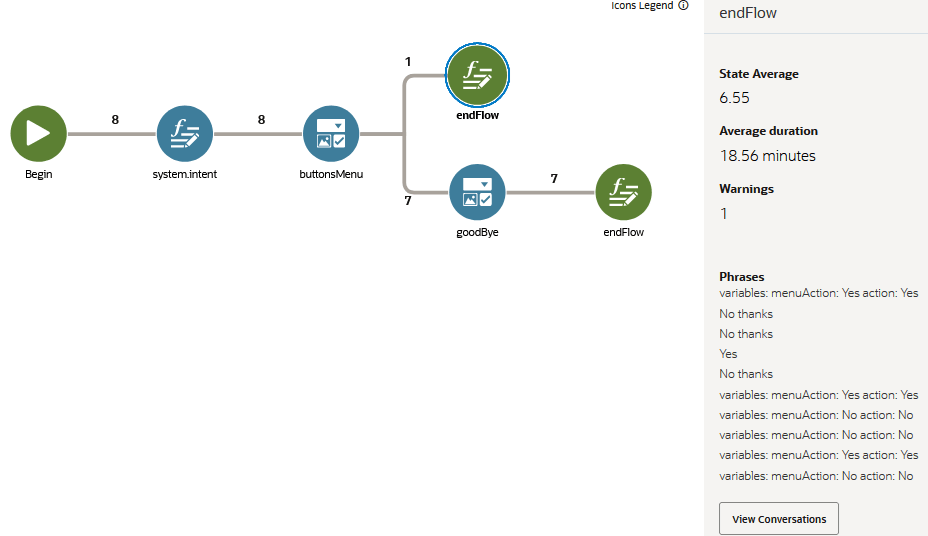Select the system.intent node icon
928x536 pixels.
coord(185,133)
